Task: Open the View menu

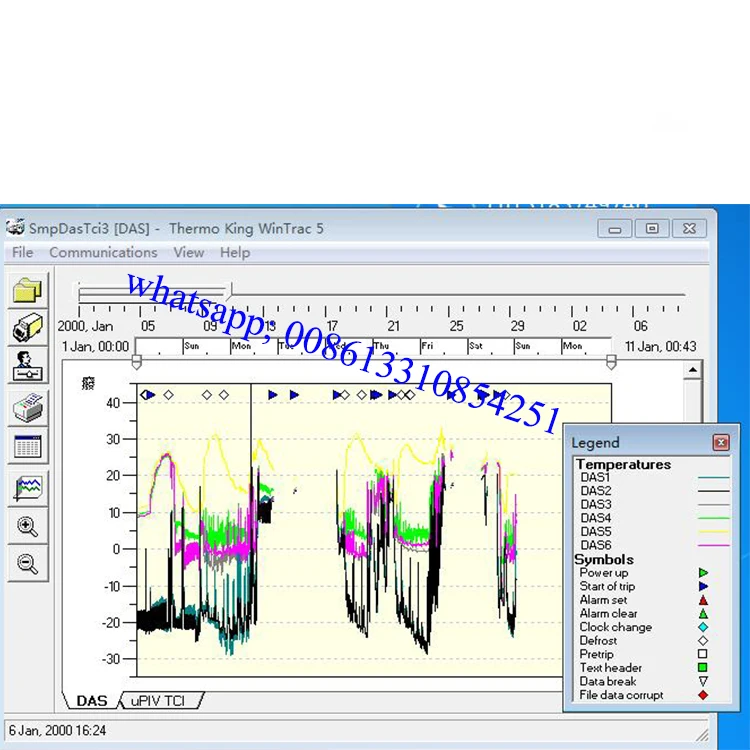Action: [x=188, y=253]
